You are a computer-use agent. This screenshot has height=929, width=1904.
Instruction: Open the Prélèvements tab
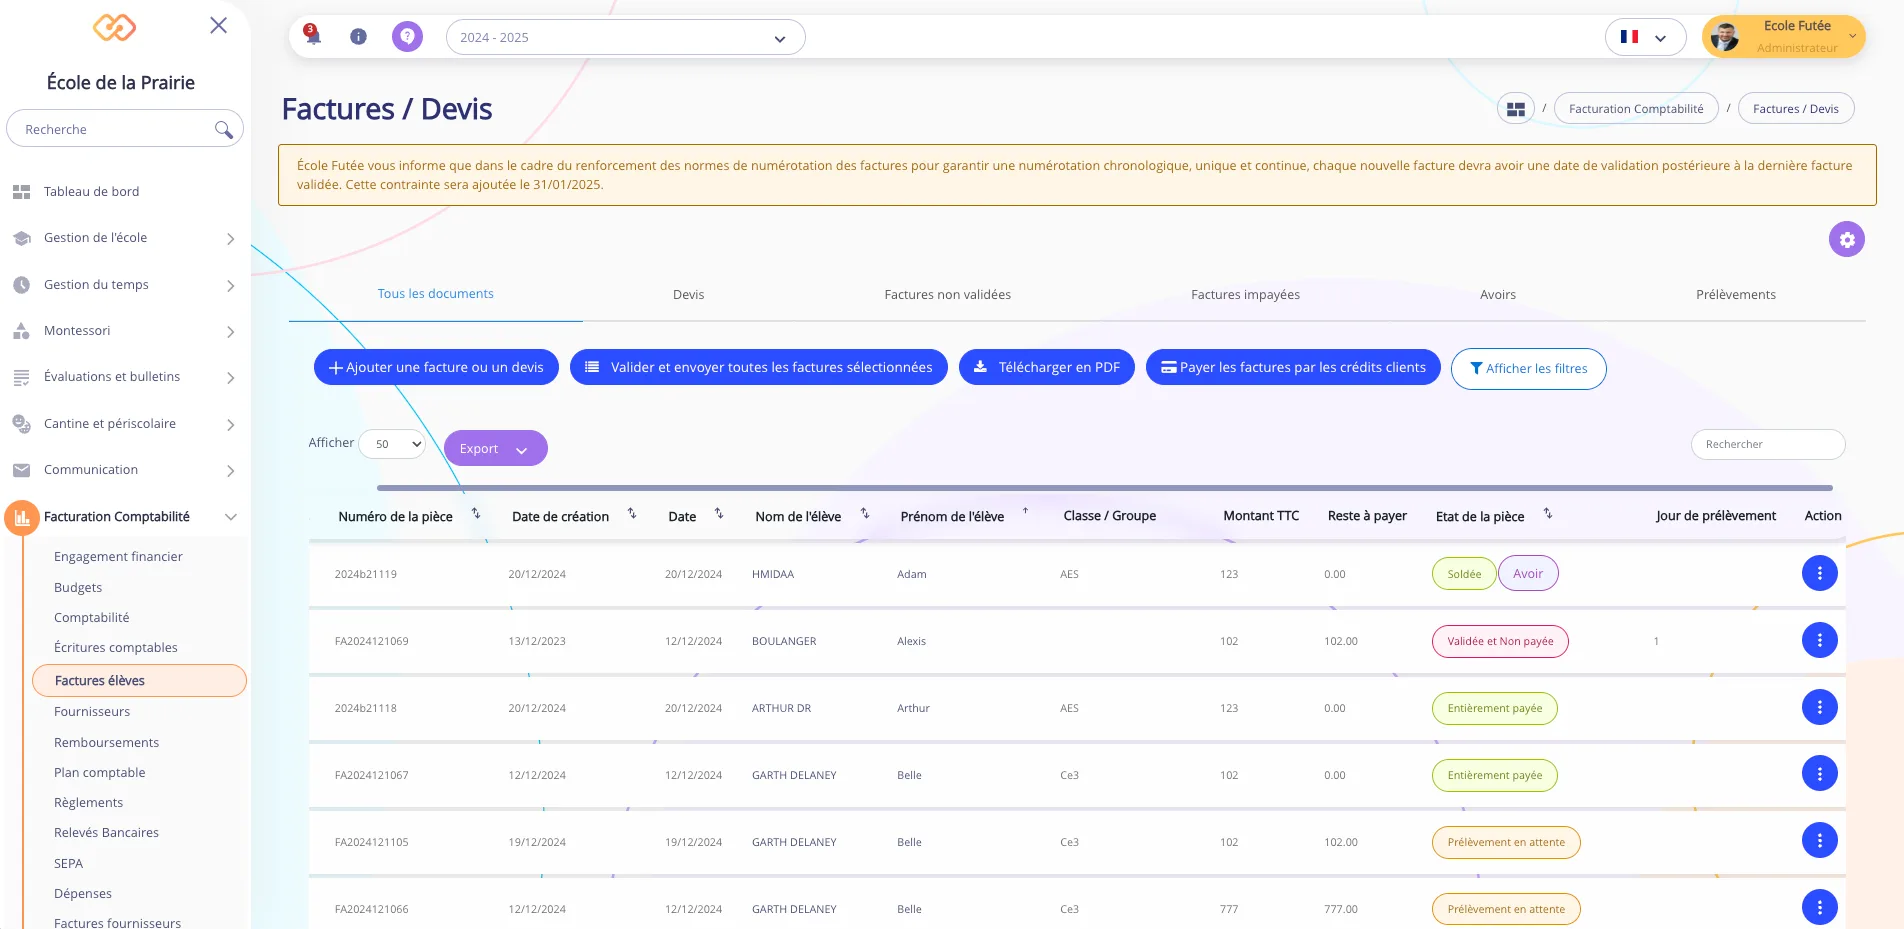(x=1736, y=295)
